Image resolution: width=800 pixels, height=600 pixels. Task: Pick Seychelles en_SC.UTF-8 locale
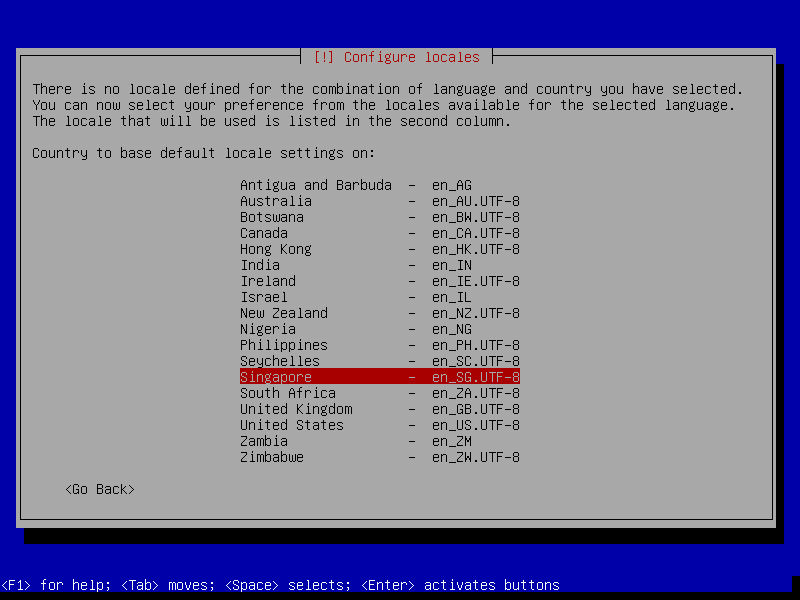click(380, 361)
